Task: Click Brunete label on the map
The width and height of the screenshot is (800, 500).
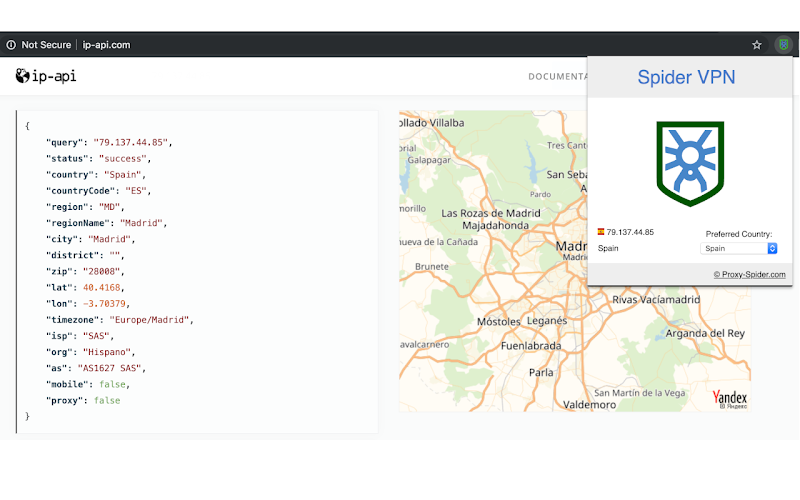Action: point(432,266)
